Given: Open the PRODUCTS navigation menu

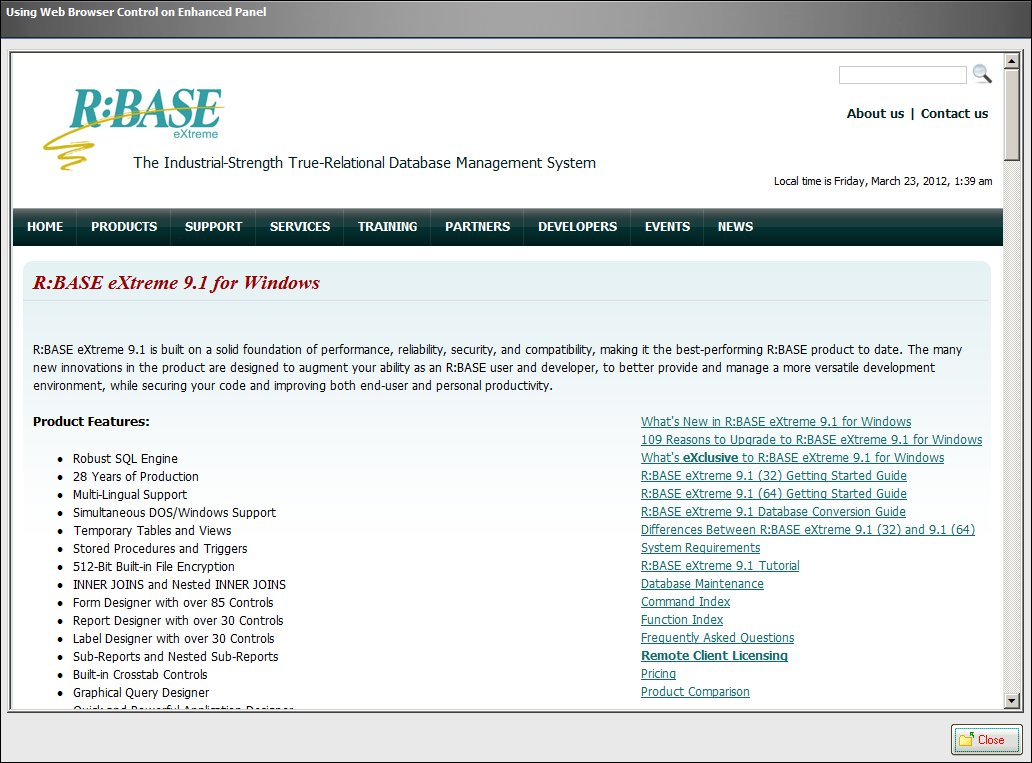Looking at the screenshot, I should point(124,227).
